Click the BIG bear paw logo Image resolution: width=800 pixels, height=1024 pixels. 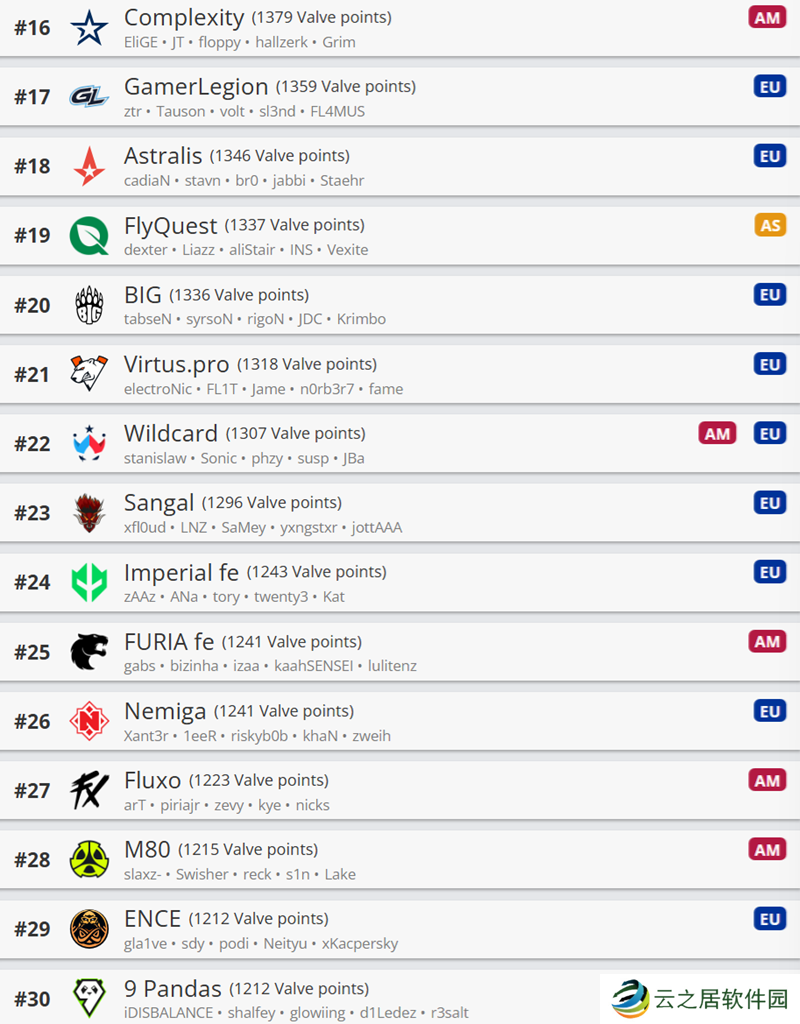pyautogui.click(x=89, y=305)
